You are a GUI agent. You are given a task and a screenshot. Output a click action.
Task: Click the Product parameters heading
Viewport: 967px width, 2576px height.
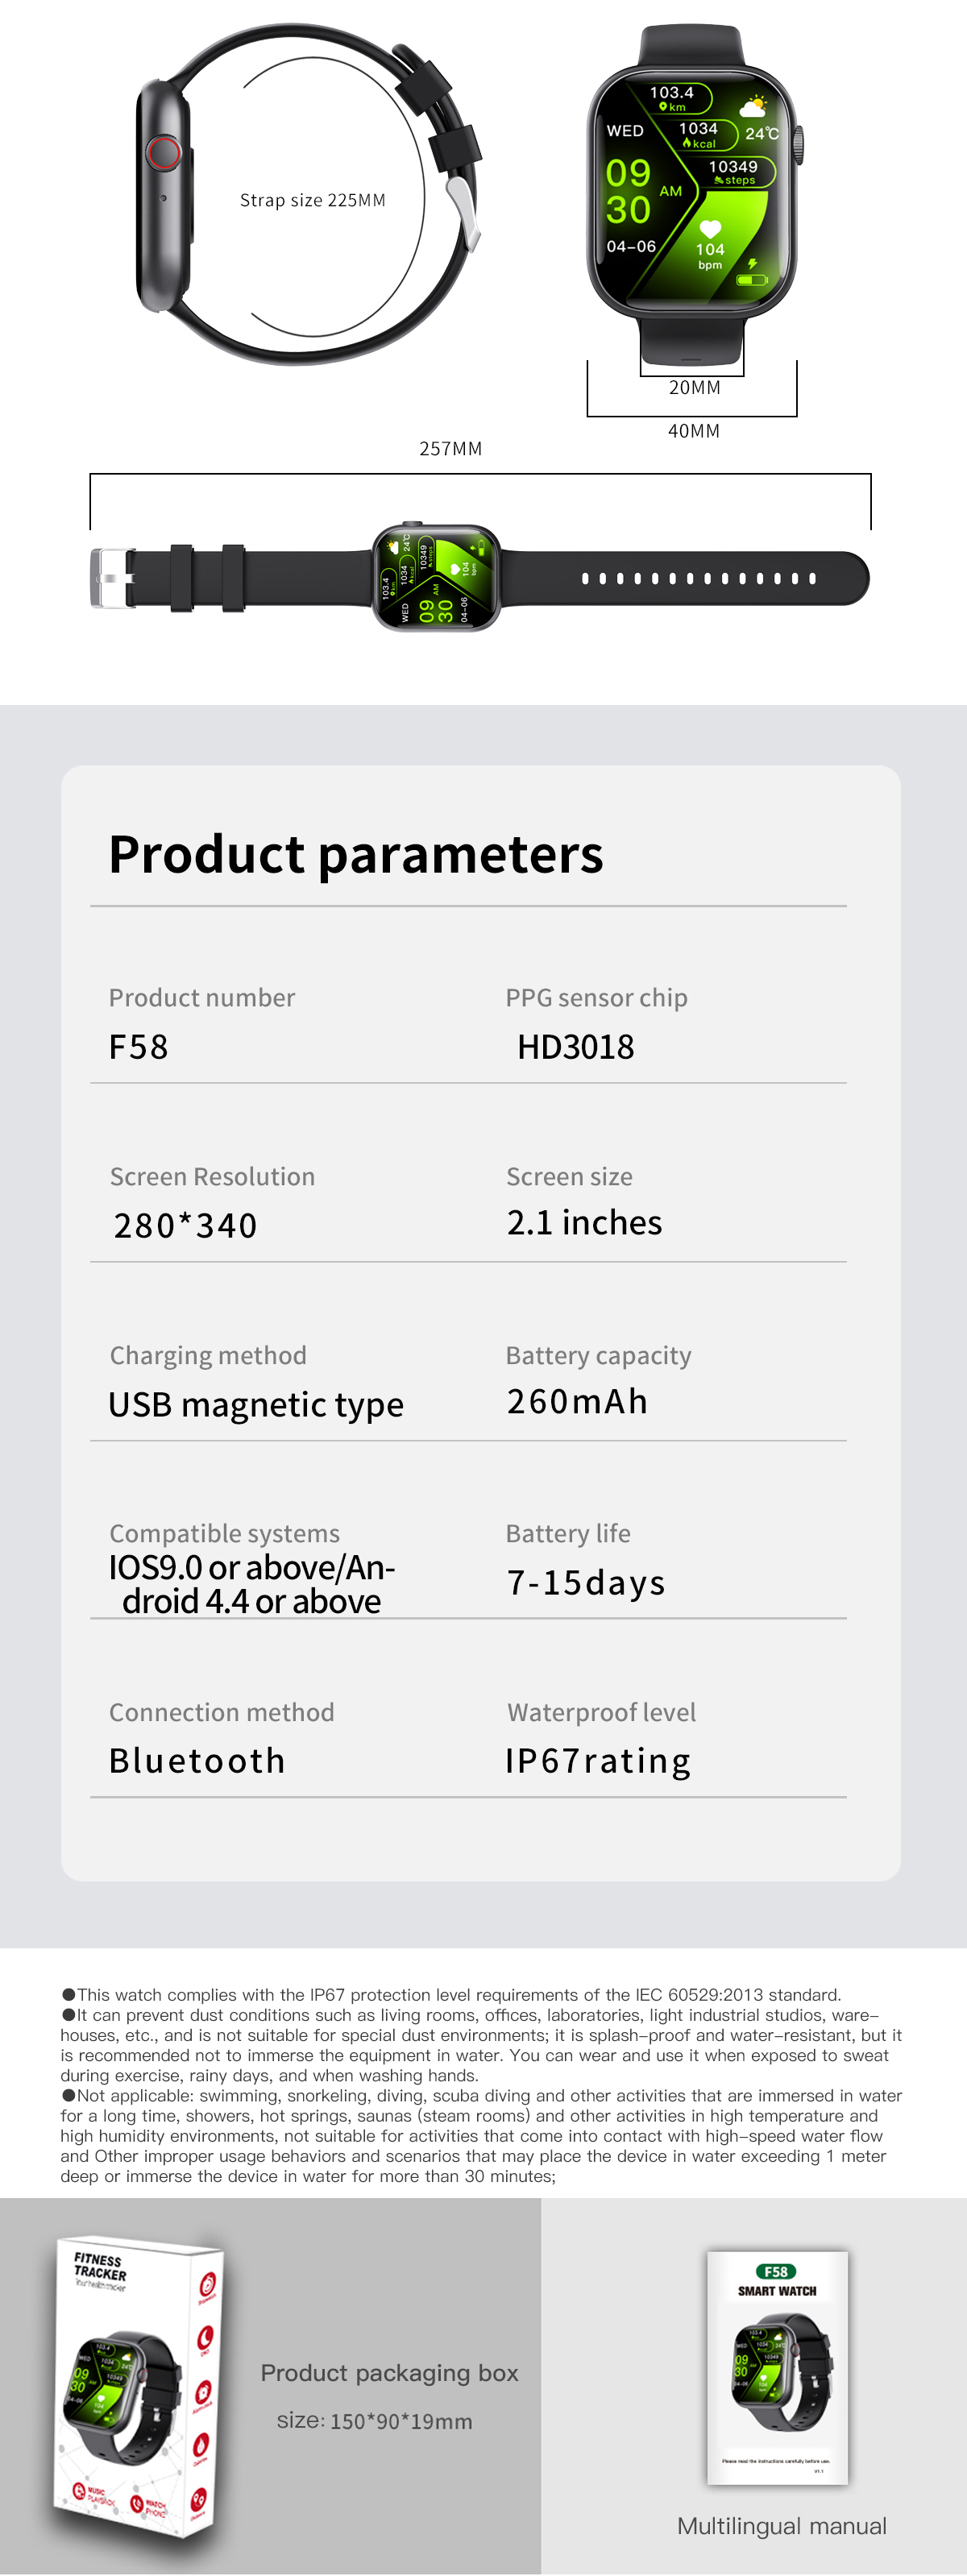[356, 854]
